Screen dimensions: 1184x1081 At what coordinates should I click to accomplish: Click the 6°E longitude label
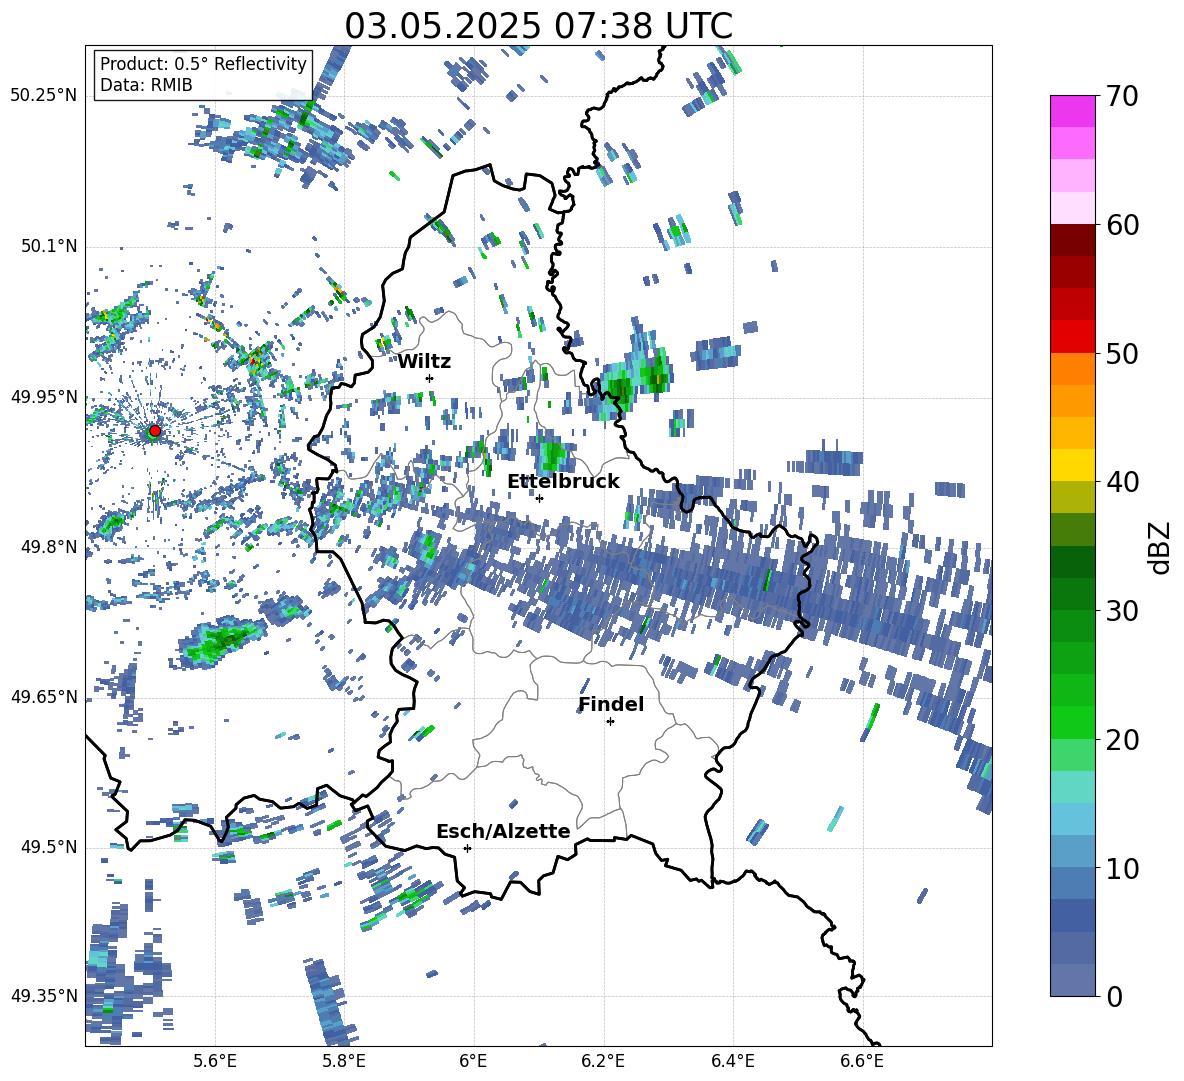tap(473, 1061)
